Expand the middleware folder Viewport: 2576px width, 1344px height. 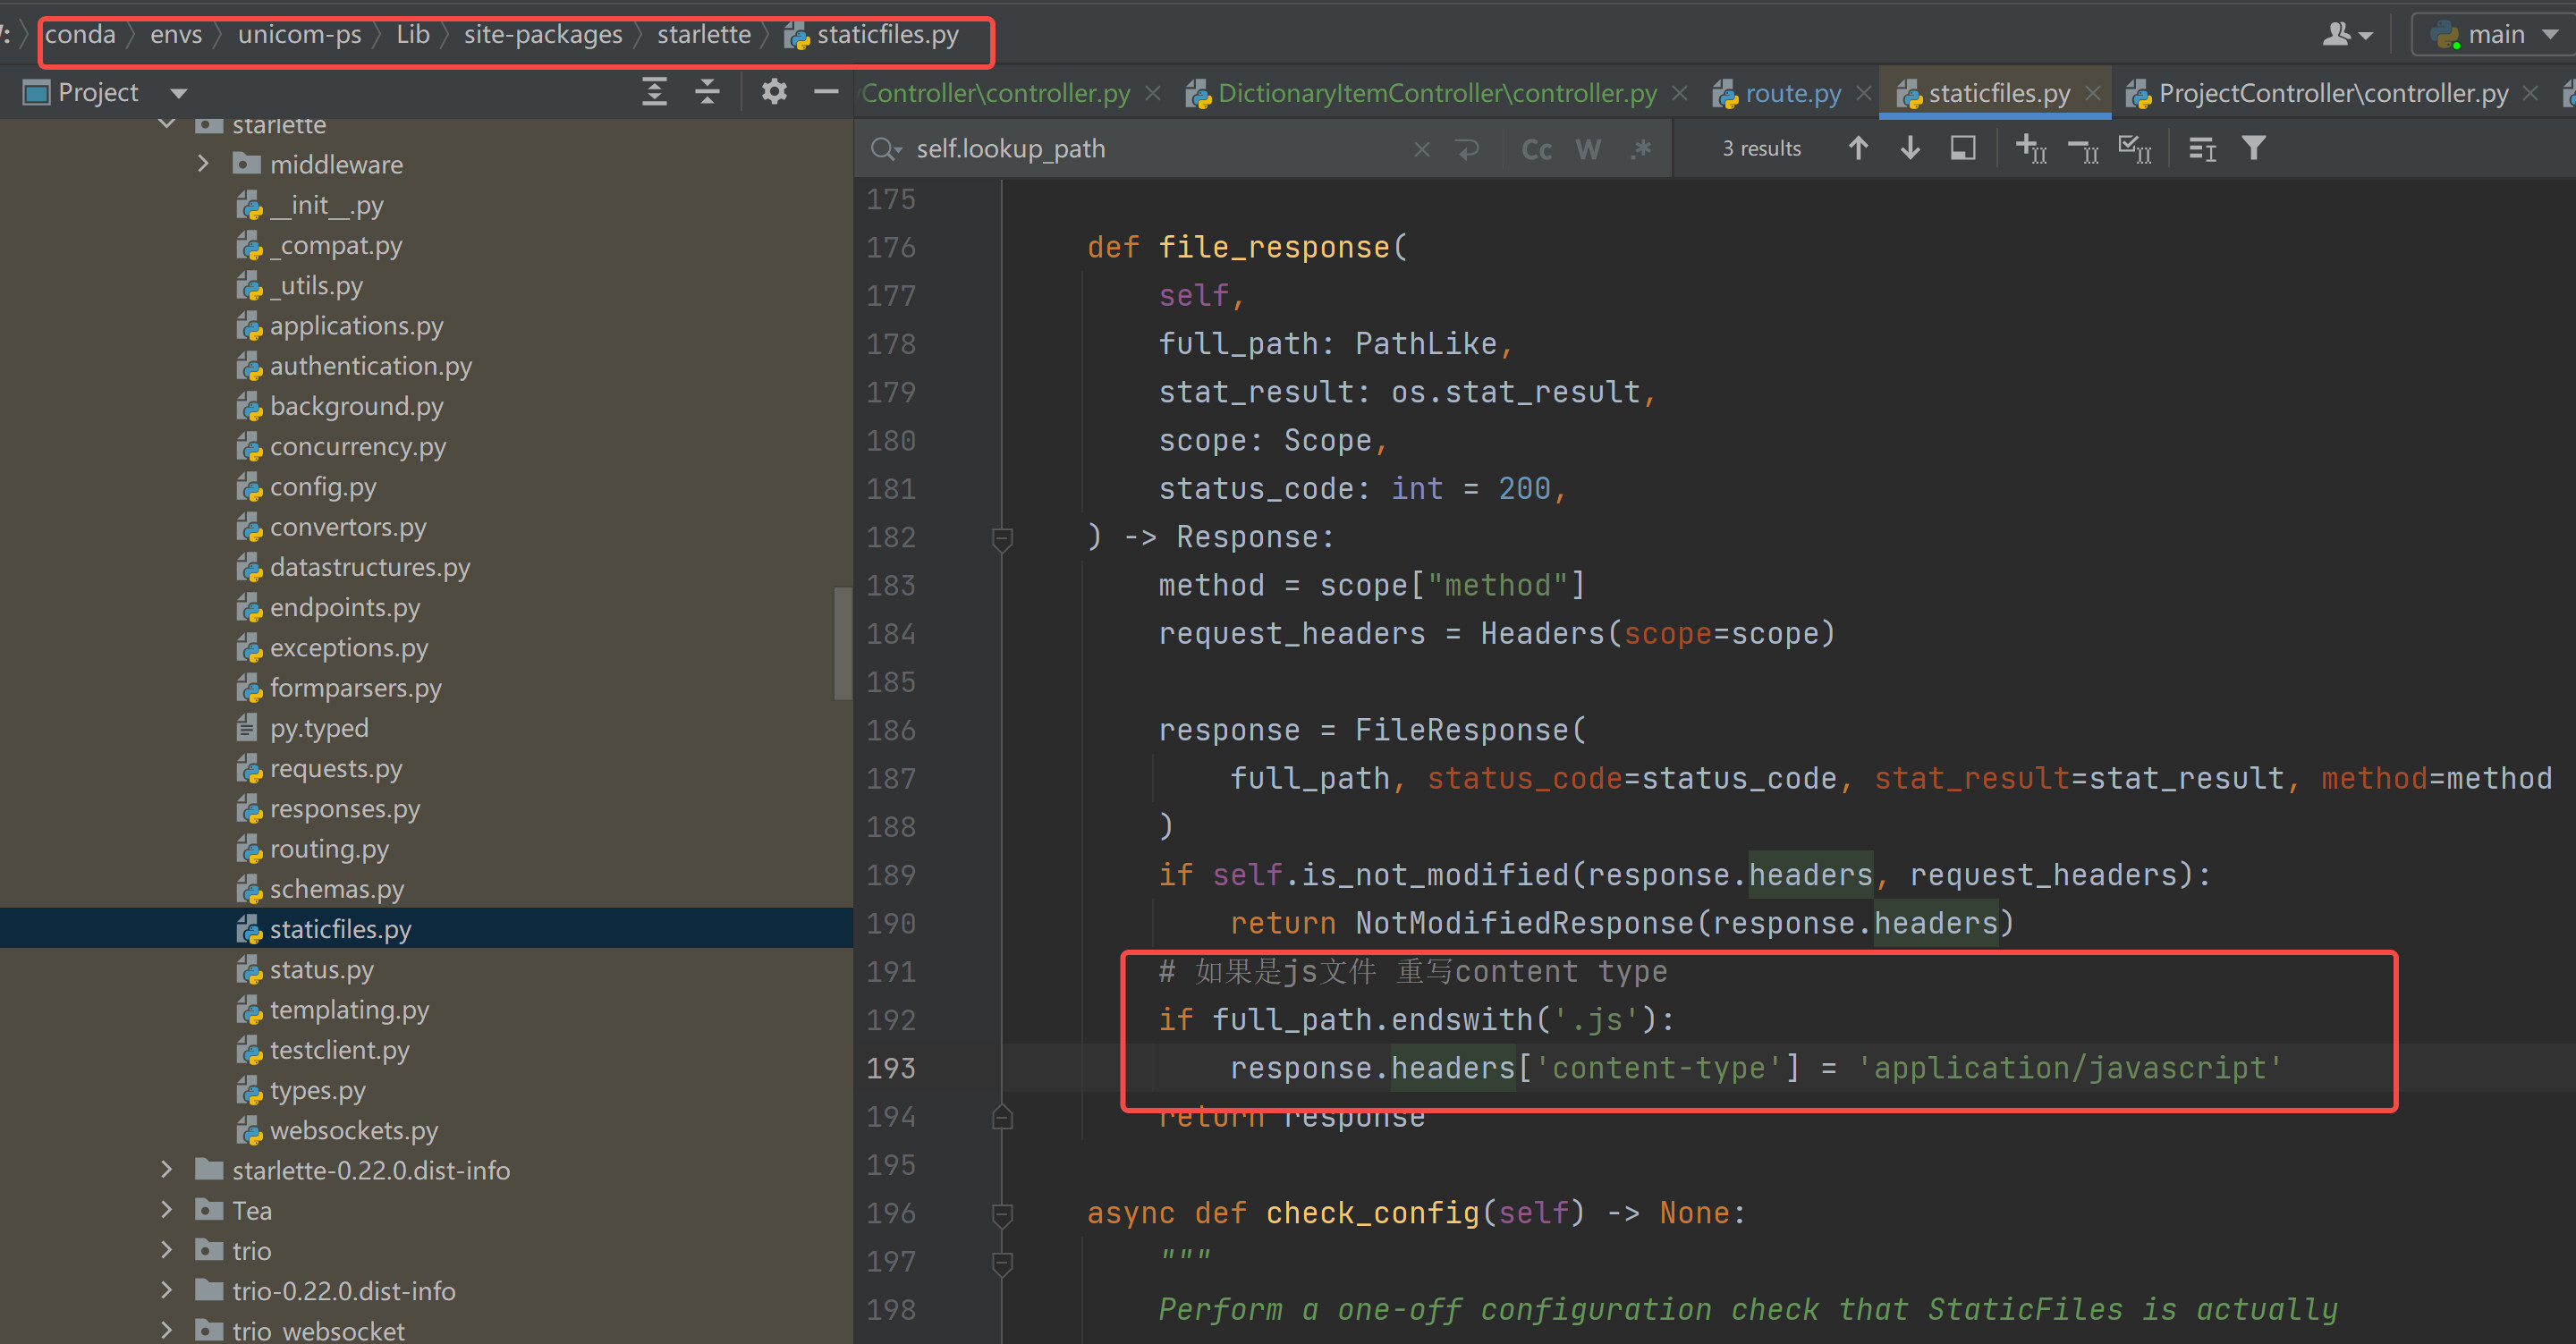[203, 163]
